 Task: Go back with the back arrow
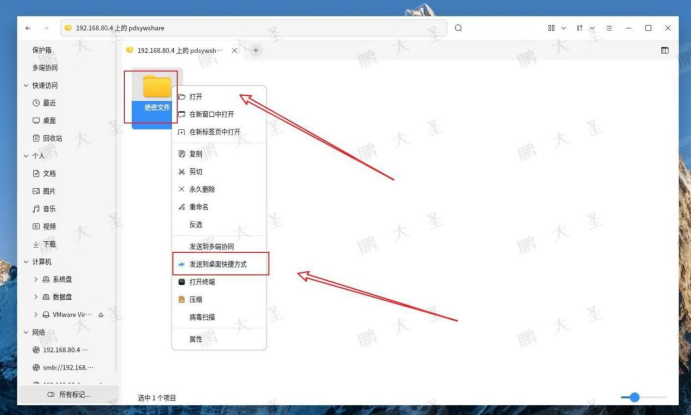pyautogui.click(x=28, y=28)
